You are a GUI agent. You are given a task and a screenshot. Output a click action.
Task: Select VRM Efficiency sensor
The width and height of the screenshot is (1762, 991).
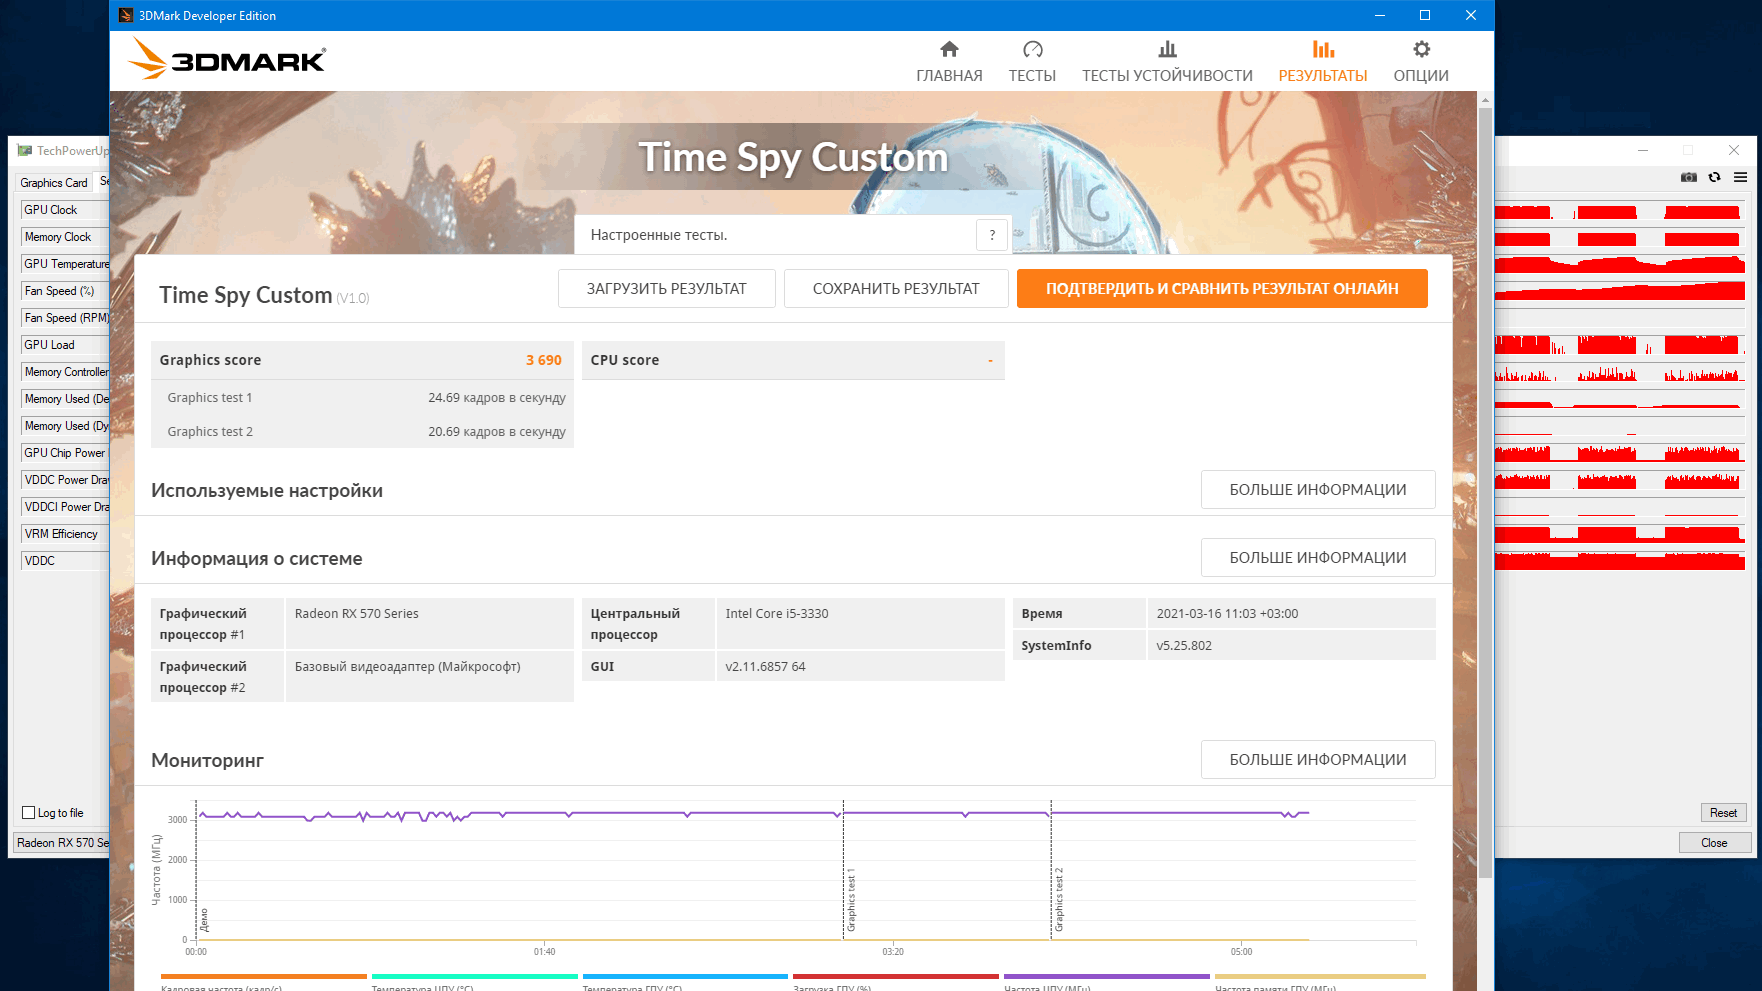[x=65, y=534]
